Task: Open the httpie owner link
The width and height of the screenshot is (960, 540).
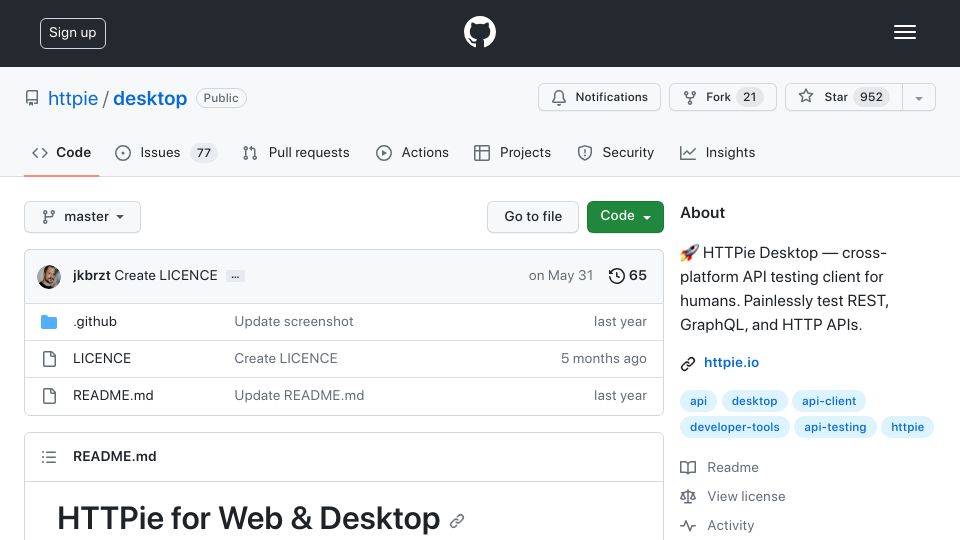Action: [73, 98]
